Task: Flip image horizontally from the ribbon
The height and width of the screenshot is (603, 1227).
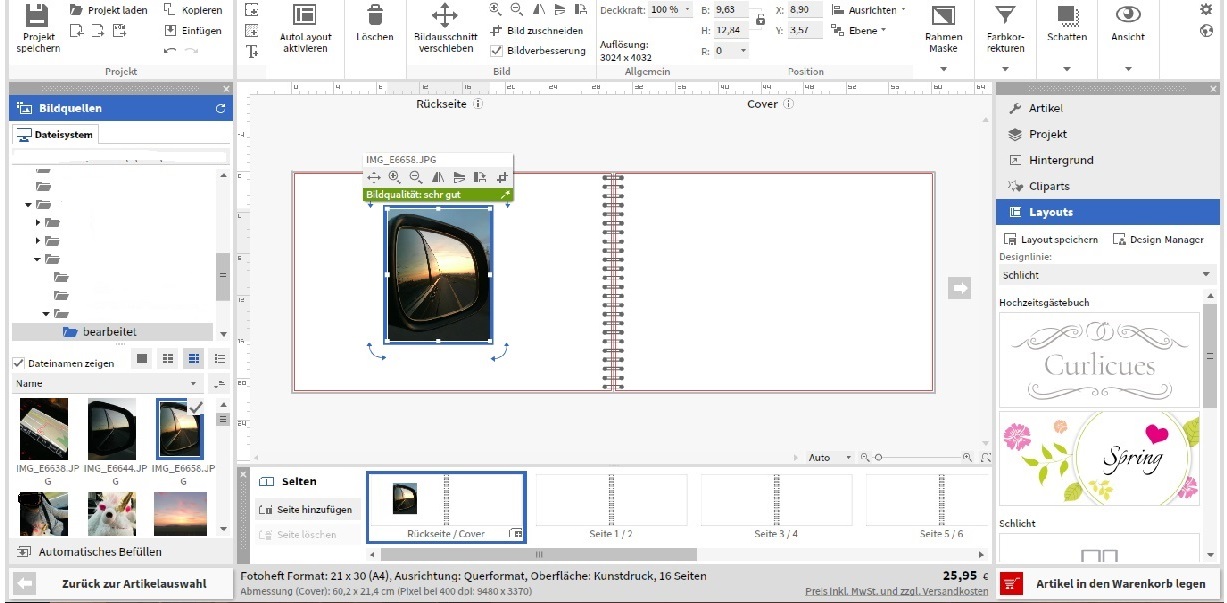Action: tap(538, 9)
